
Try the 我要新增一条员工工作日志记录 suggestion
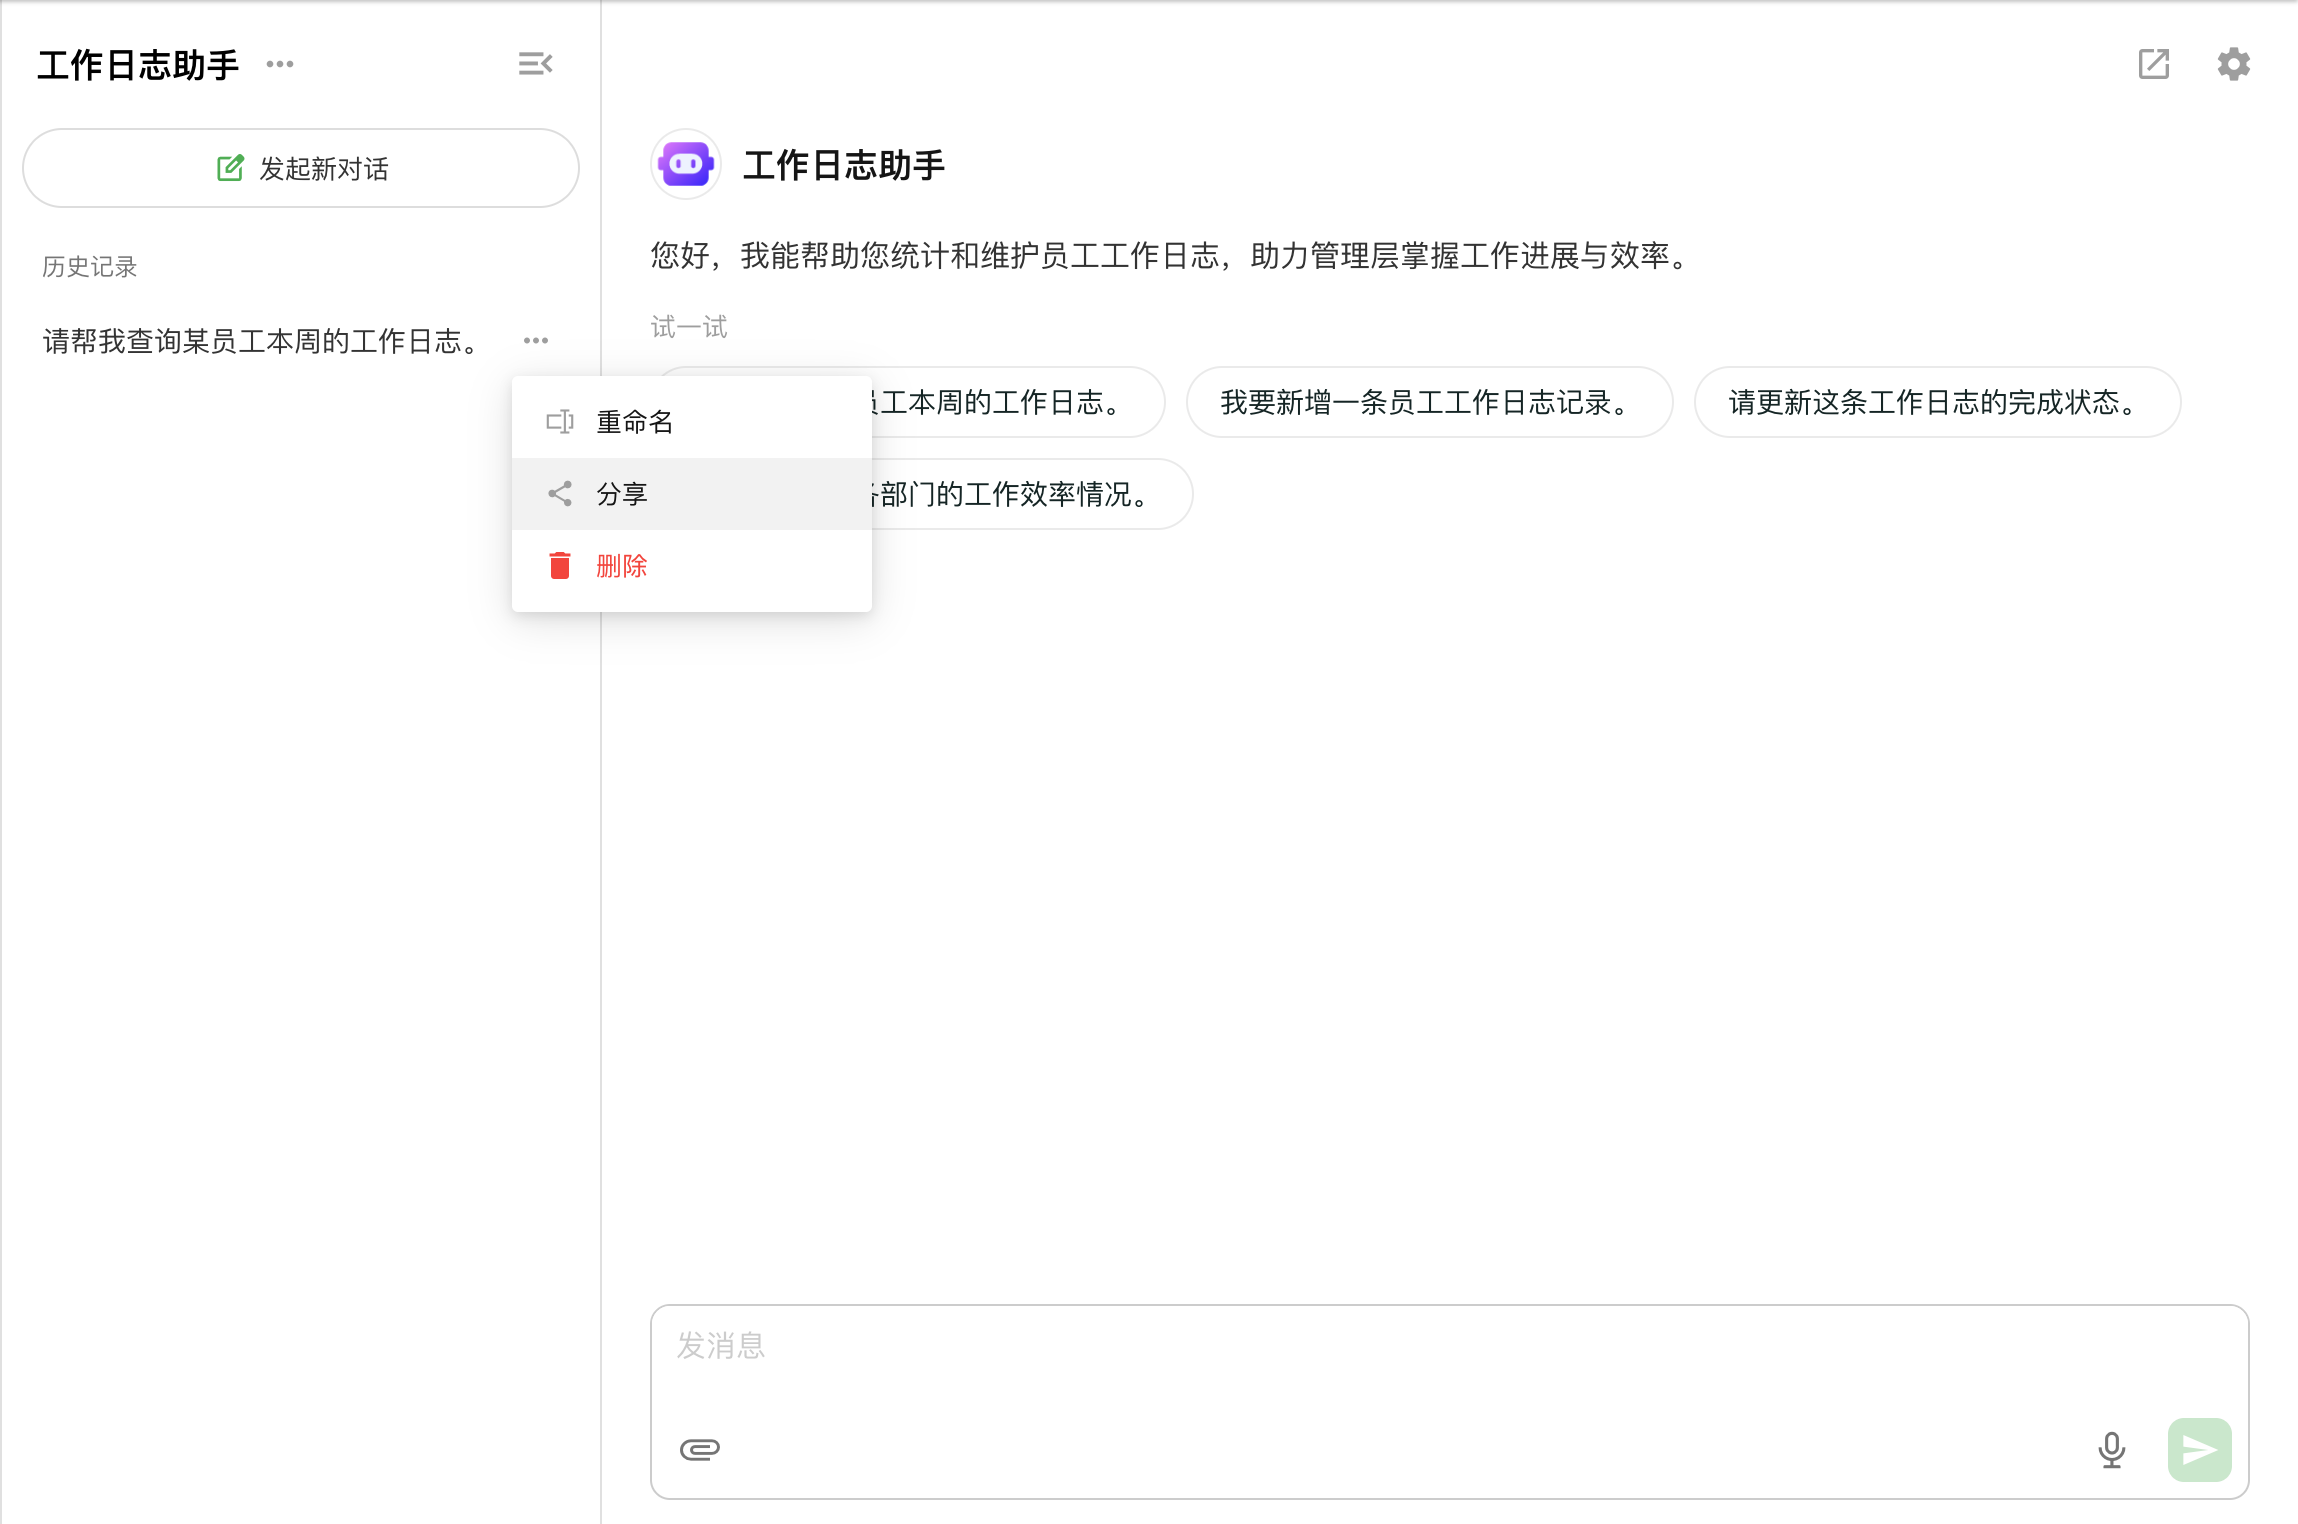1428,402
